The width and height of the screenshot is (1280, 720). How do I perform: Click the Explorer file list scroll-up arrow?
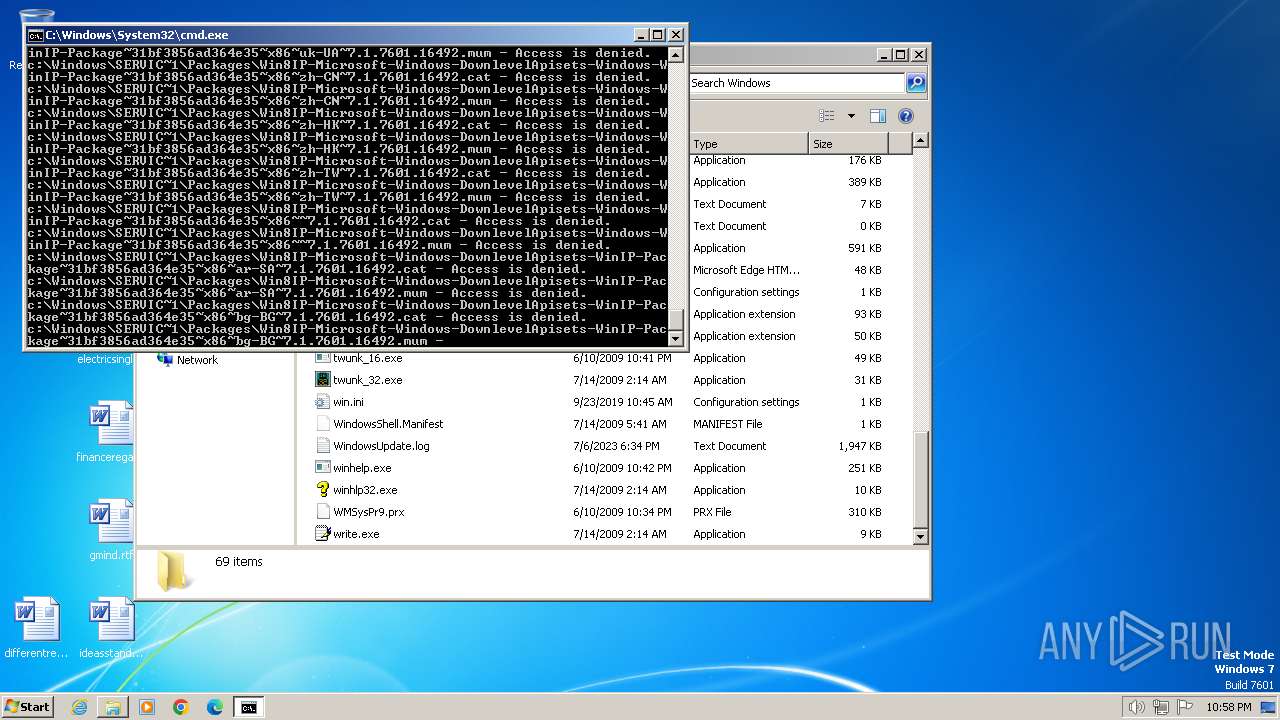pos(921,143)
